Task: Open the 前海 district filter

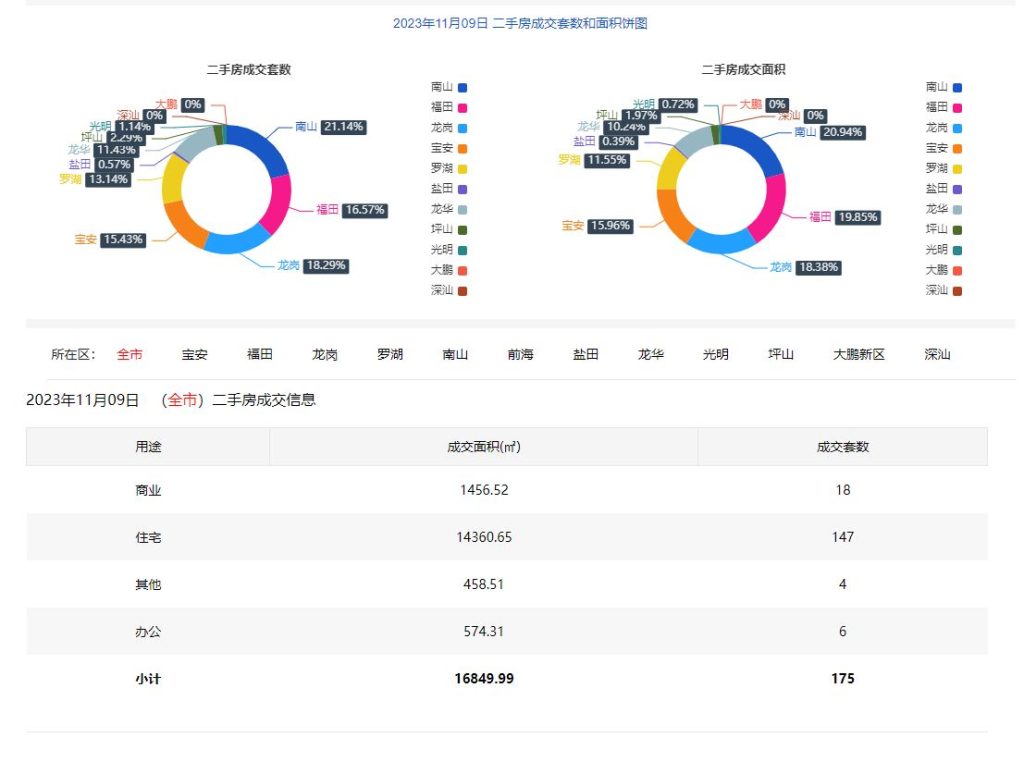Action: point(520,354)
